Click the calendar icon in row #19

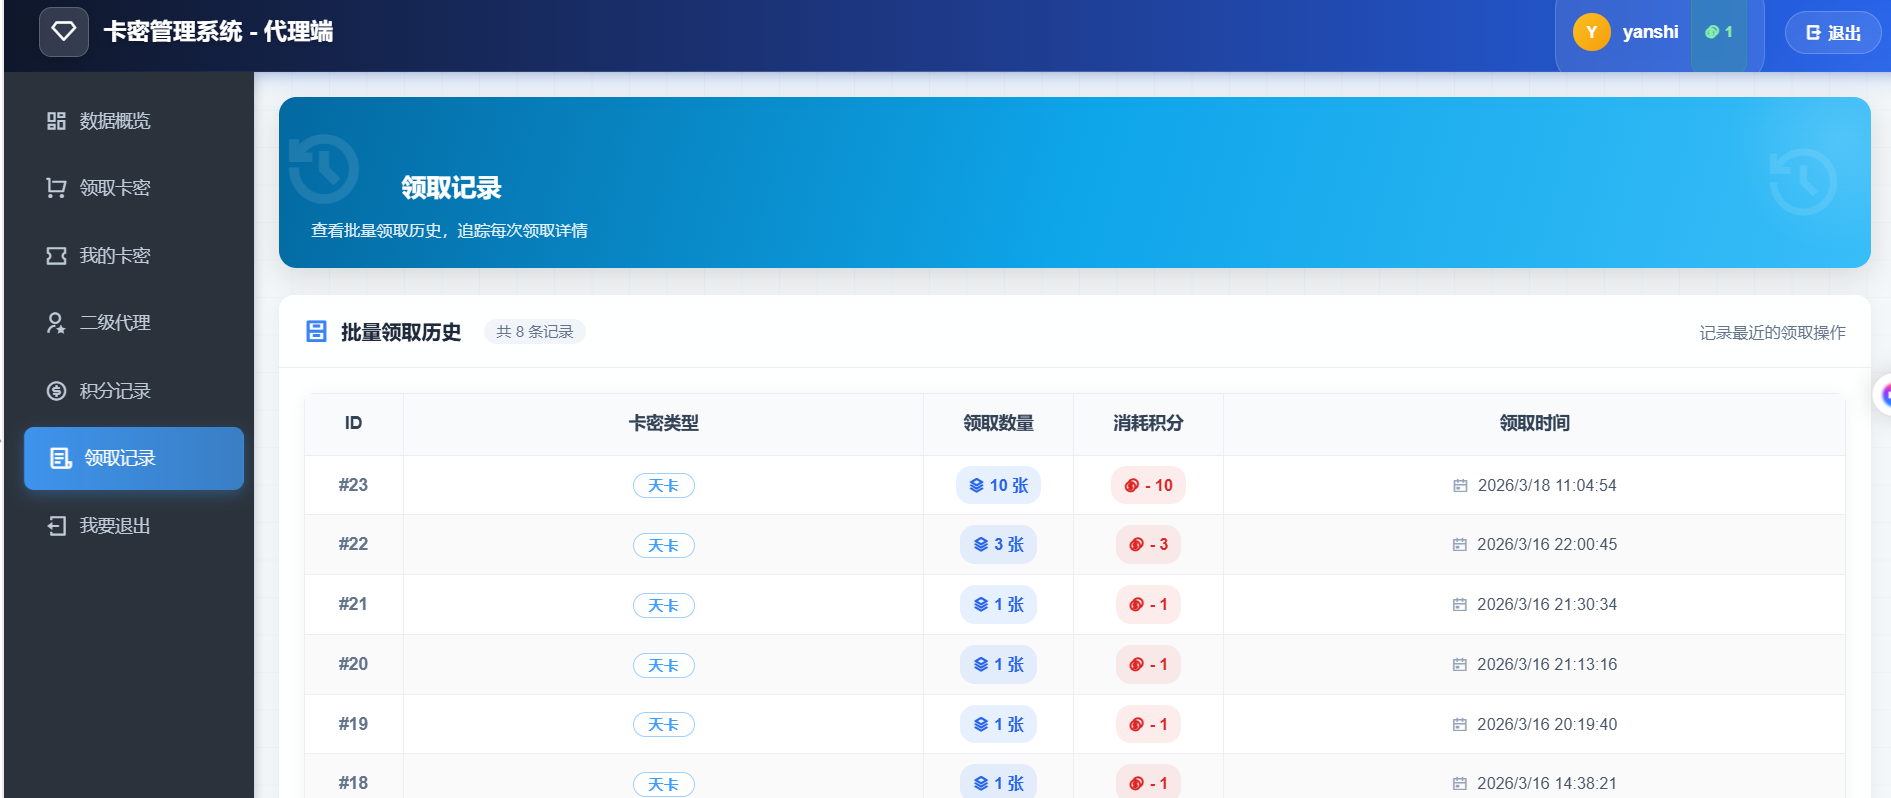pos(1460,725)
